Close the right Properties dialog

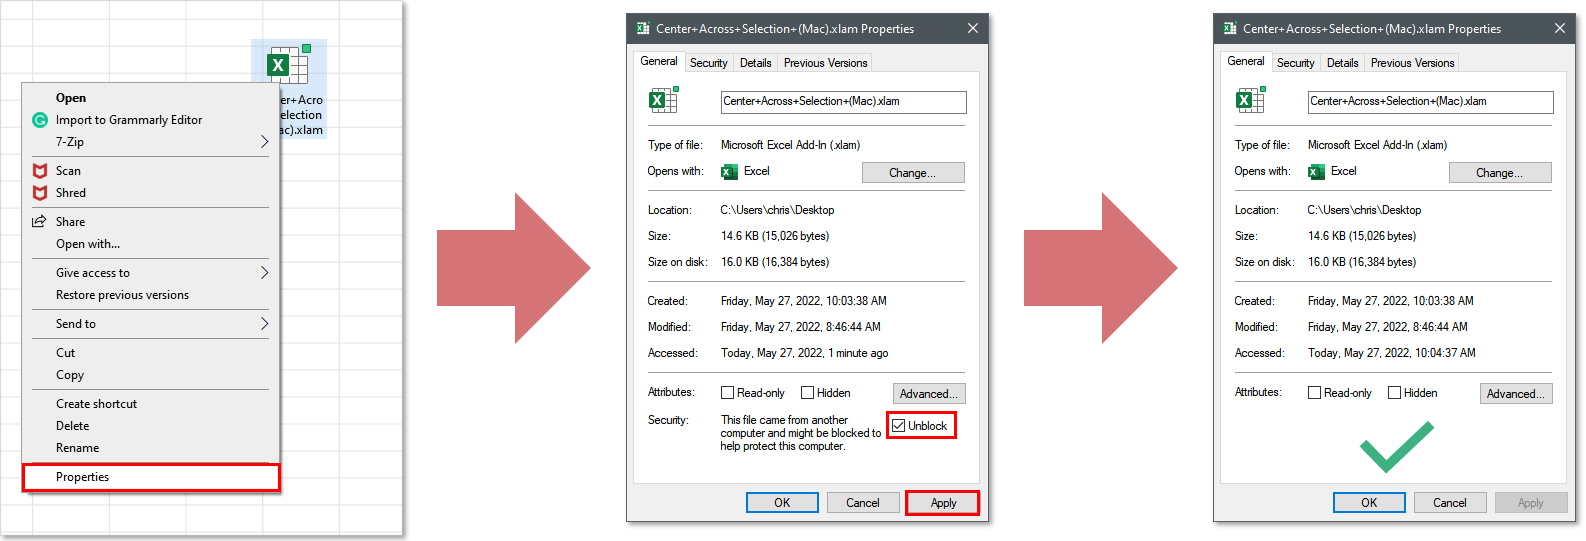pos(1559,29)
